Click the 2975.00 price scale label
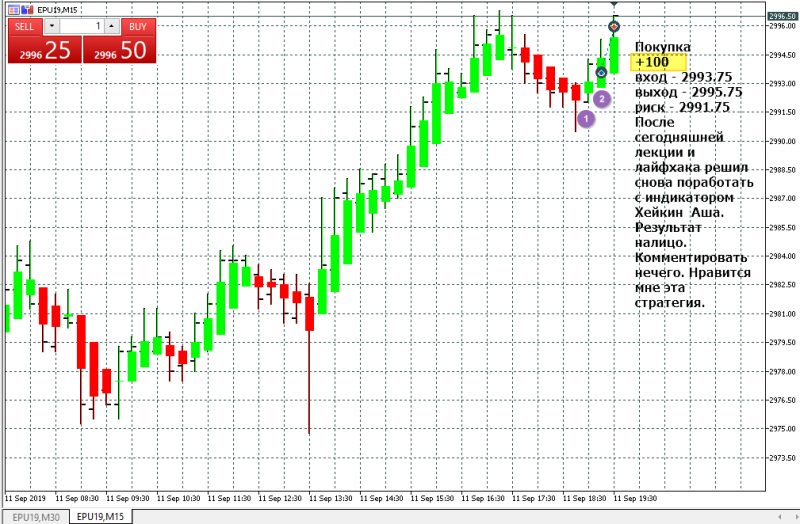Viewport: 800px width, 524px height. [782, 429]
